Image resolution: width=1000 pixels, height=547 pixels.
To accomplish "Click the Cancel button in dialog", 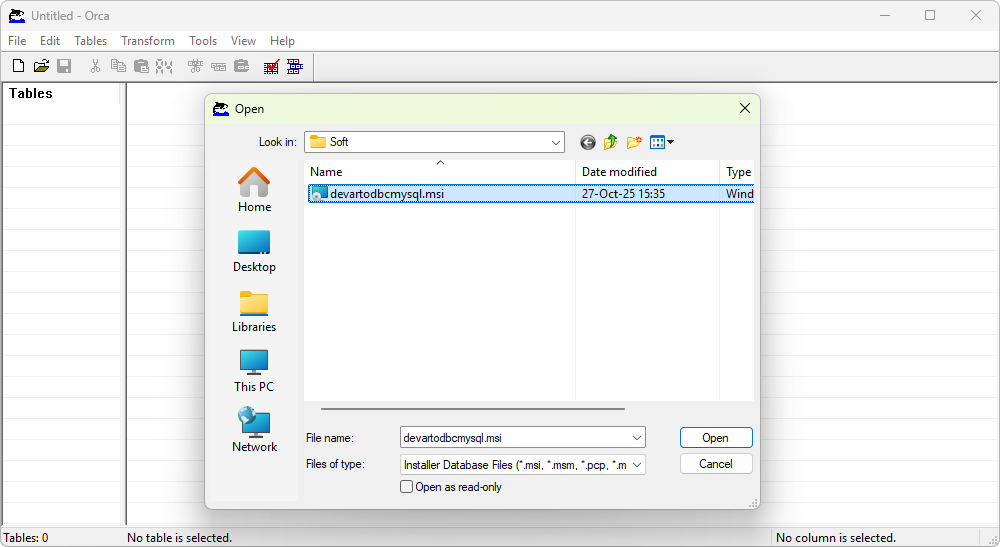I will (716, 463).
